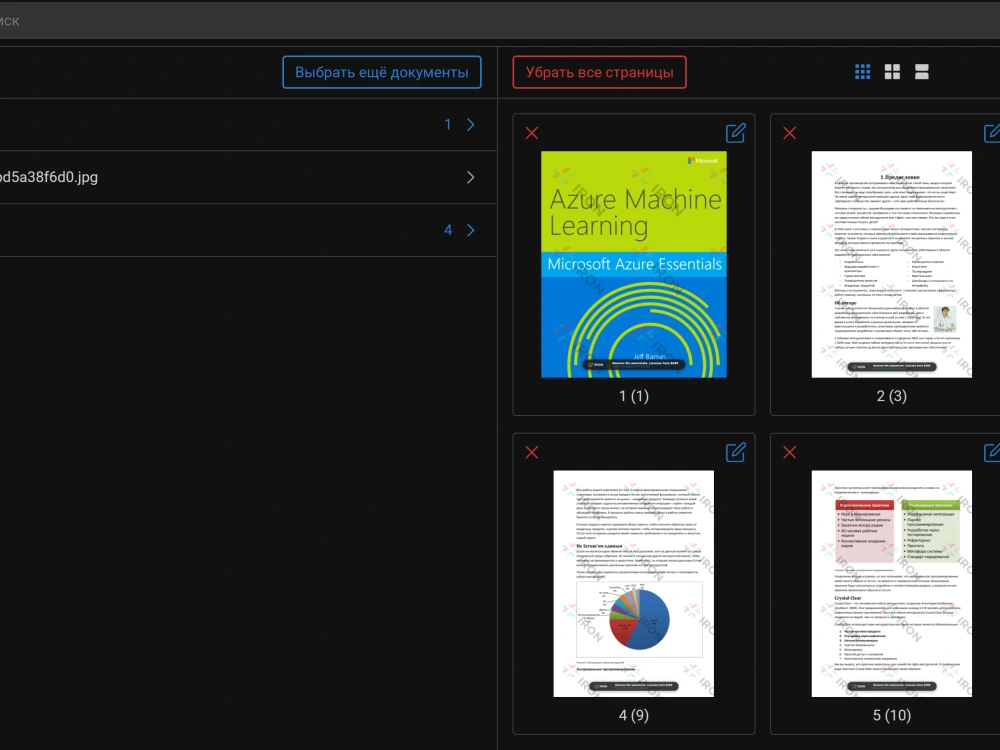Click 'Выбрать ещё документы' button
The width and height of the screenshot is (1000, 750).
pyautogui.click(x=381, y=72)
